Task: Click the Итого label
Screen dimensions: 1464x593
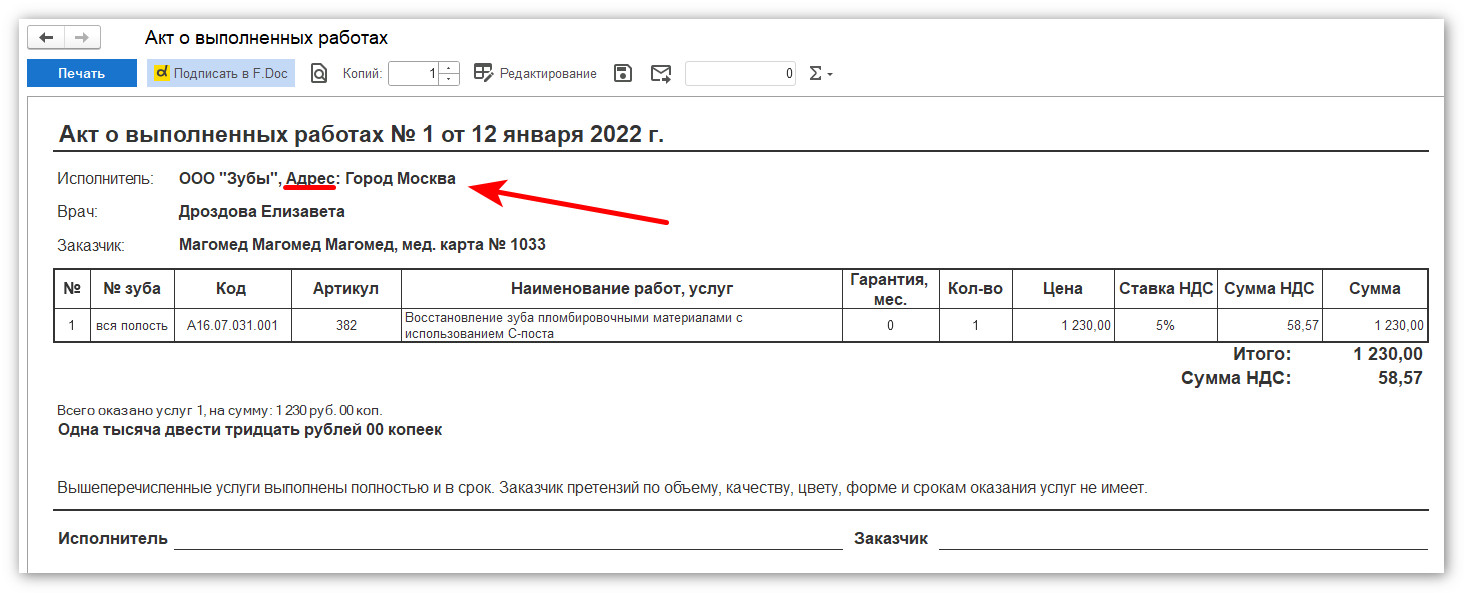Action: click(x=1261, y=354)
